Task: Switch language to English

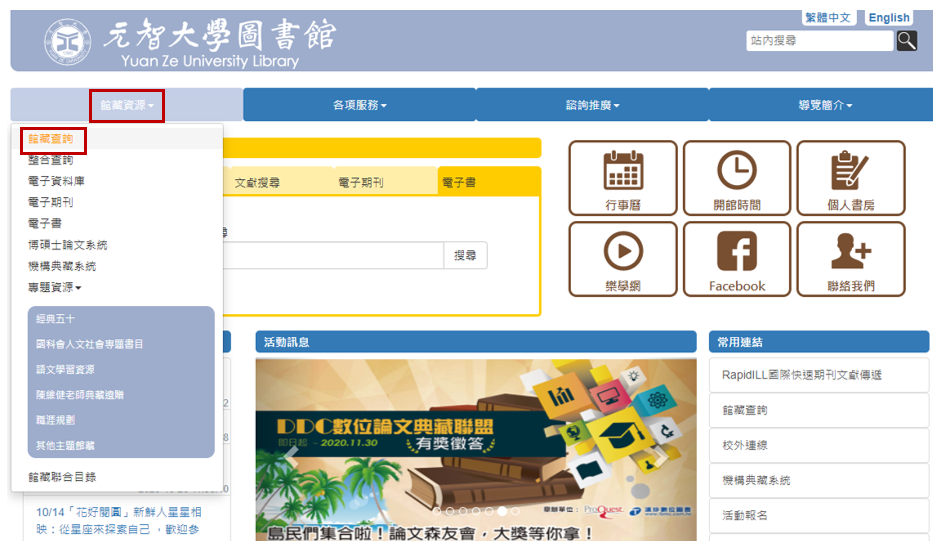Action: (x=888, y=18)
